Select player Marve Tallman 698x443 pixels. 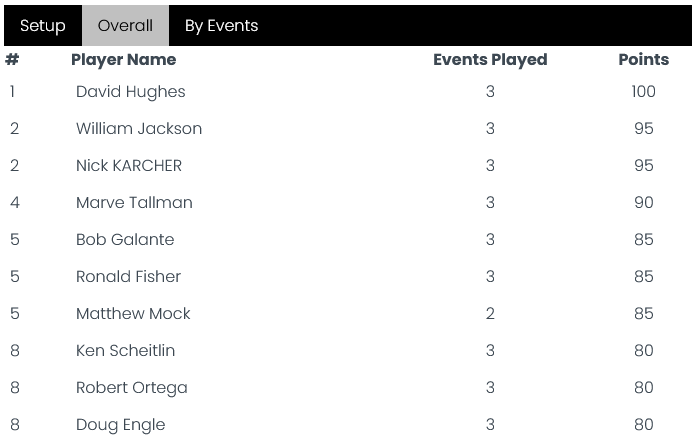click(x=134, y=203)
